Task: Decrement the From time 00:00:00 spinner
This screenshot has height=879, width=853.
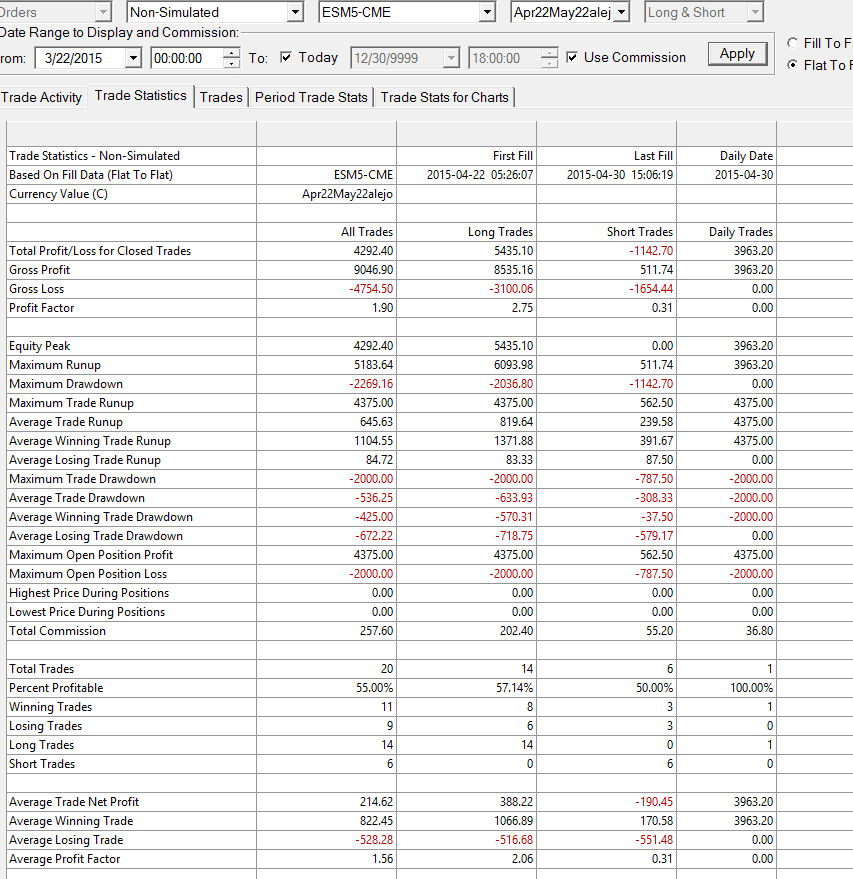Action: point(231,63)
